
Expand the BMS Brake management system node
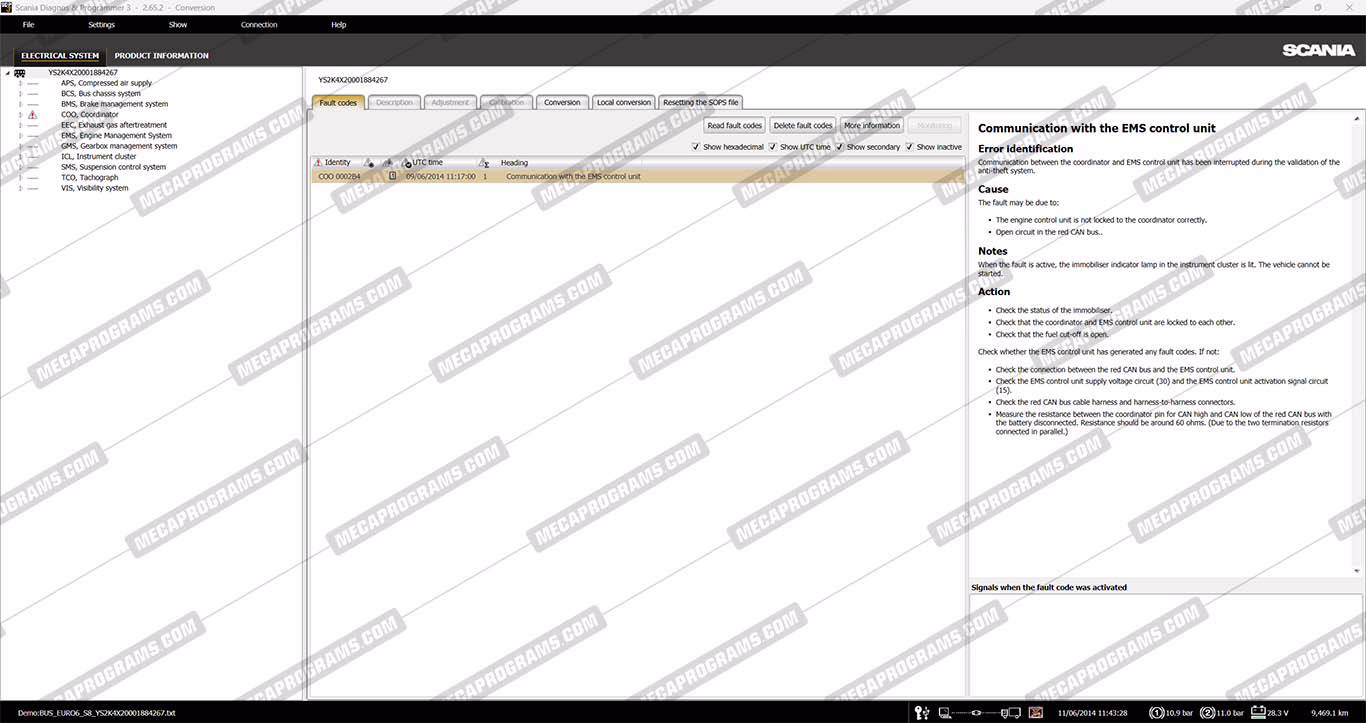(x=20, y=104)
